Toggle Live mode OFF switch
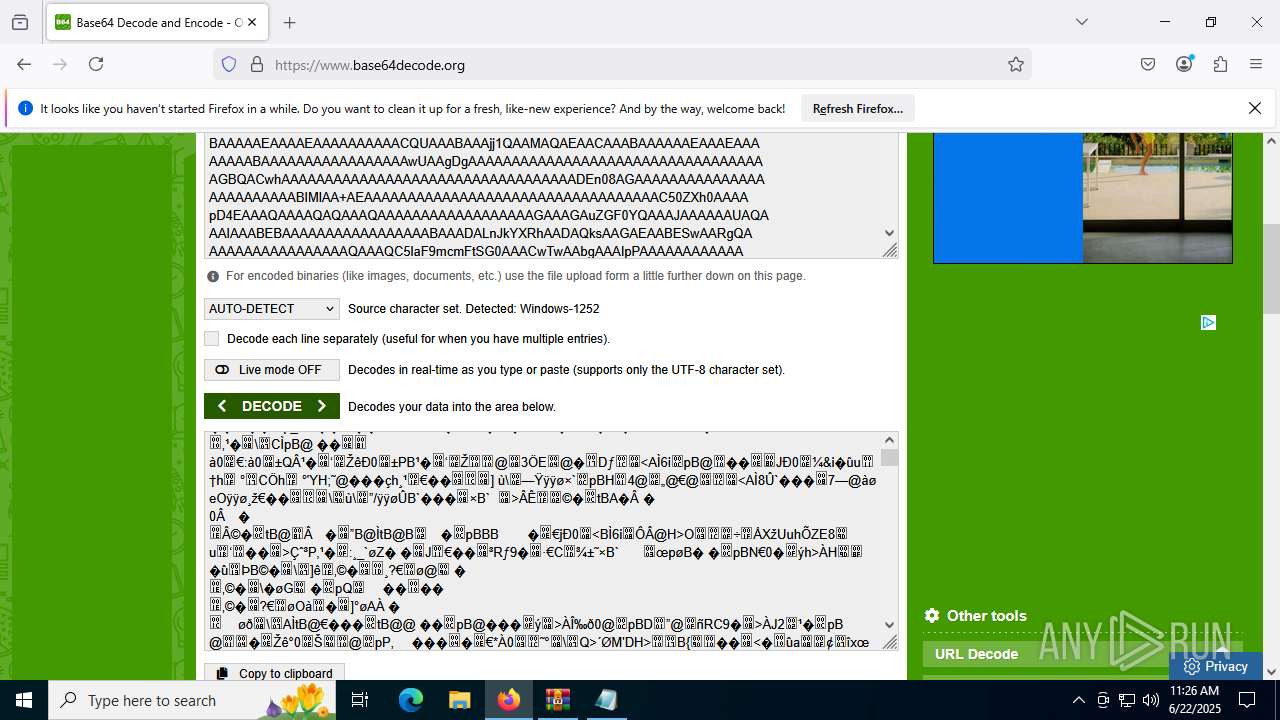 point(272,370)
